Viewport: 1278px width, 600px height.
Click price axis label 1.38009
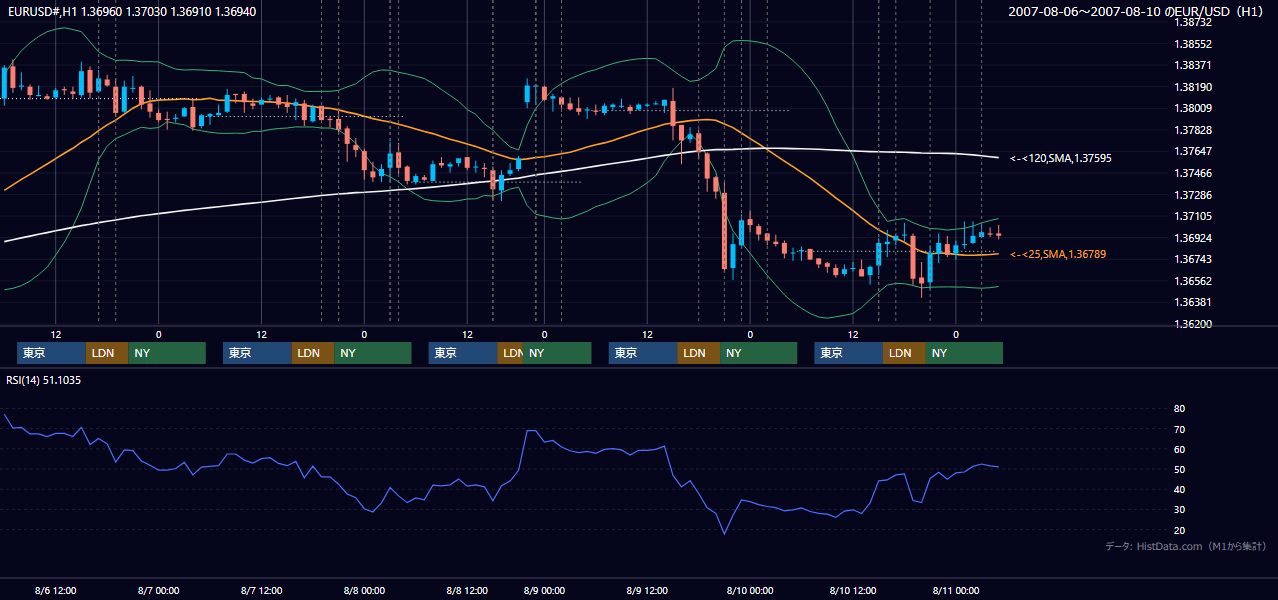pos(1193,108)
